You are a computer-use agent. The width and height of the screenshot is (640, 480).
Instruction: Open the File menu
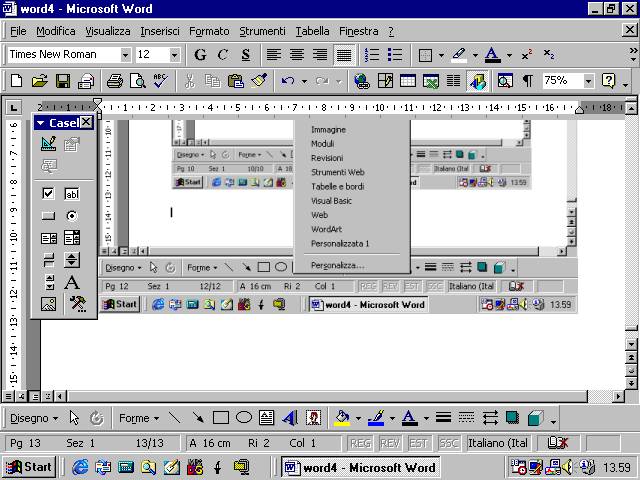(x=18, y=31)
